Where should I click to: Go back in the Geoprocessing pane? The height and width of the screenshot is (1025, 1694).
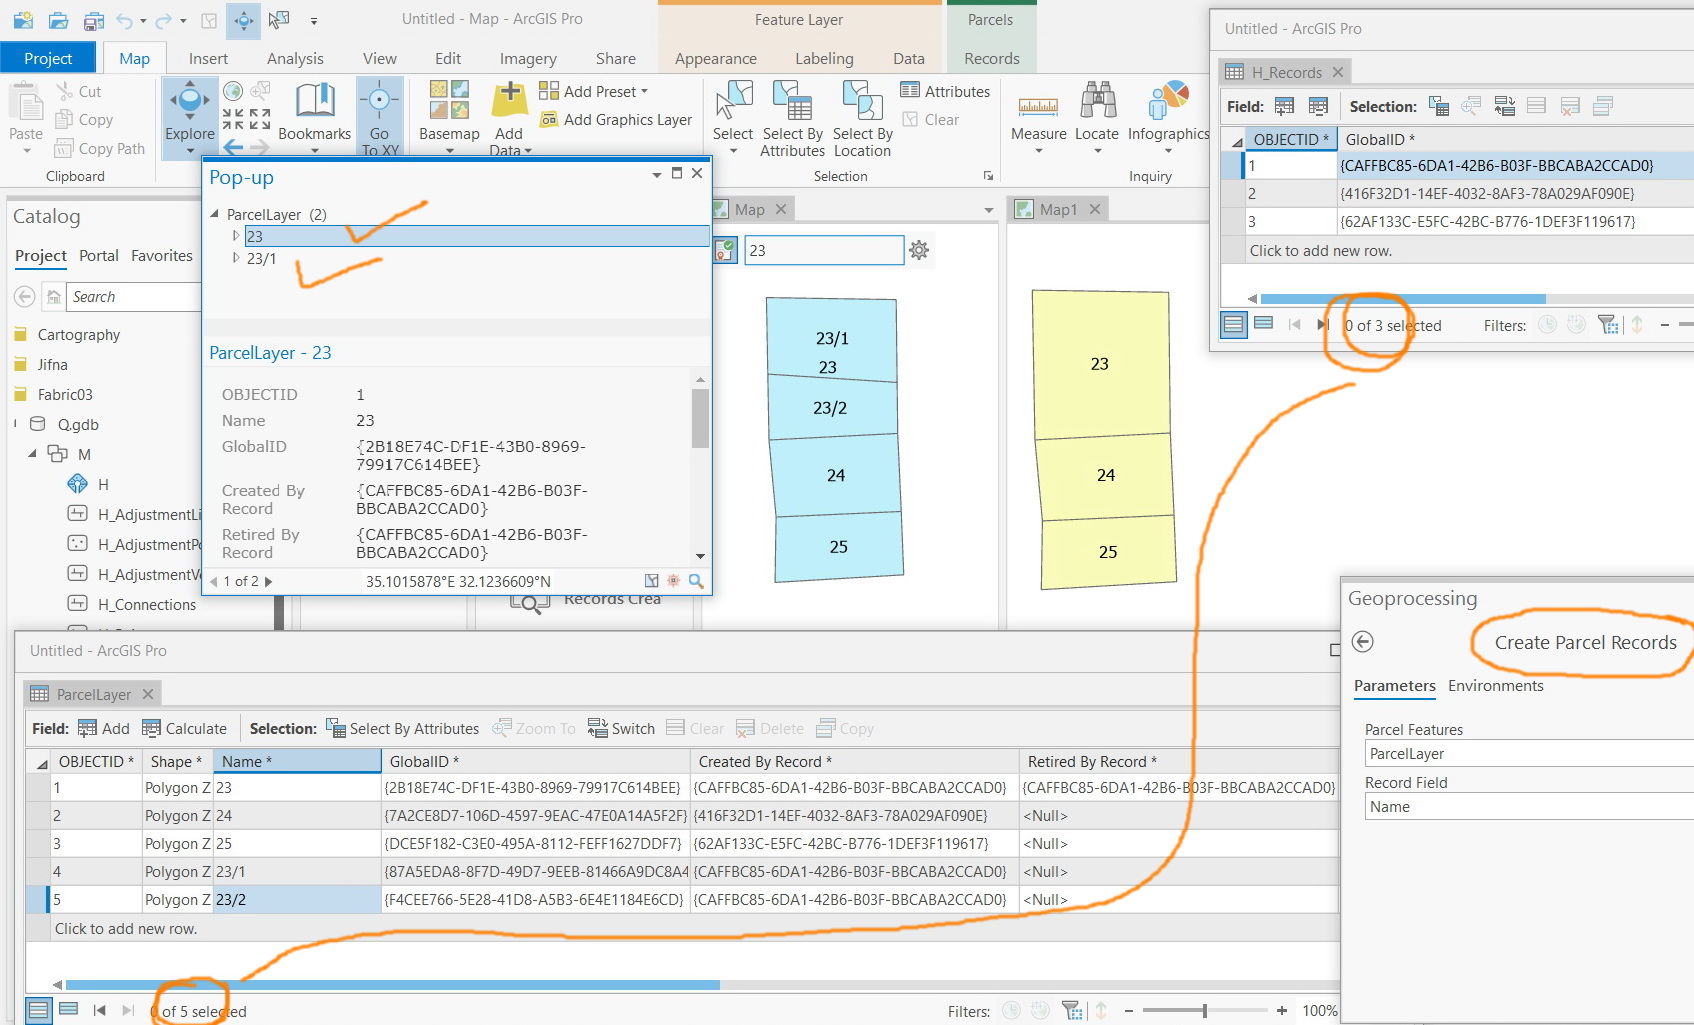(1362, 642)
